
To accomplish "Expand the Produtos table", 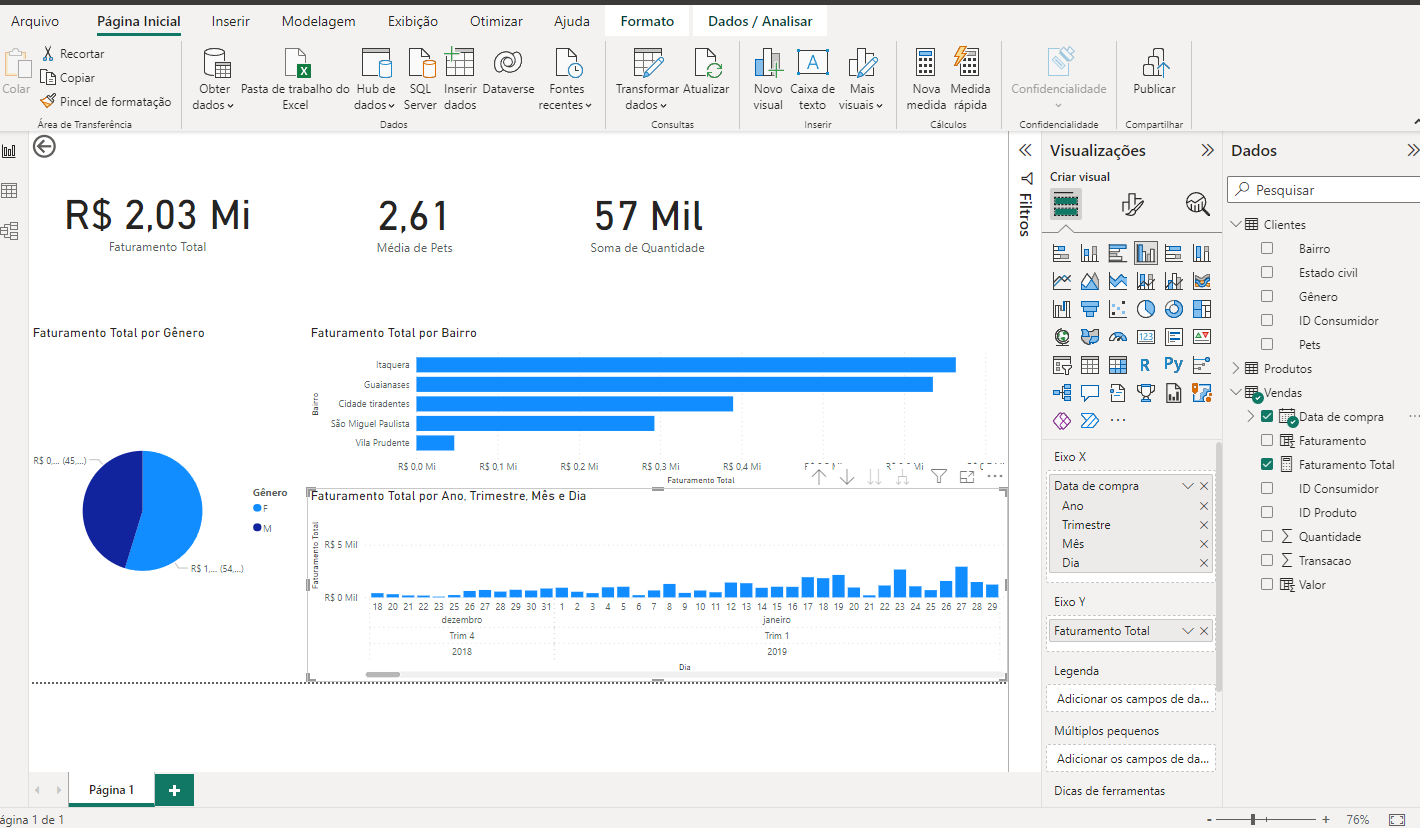I will (1236, 368).
